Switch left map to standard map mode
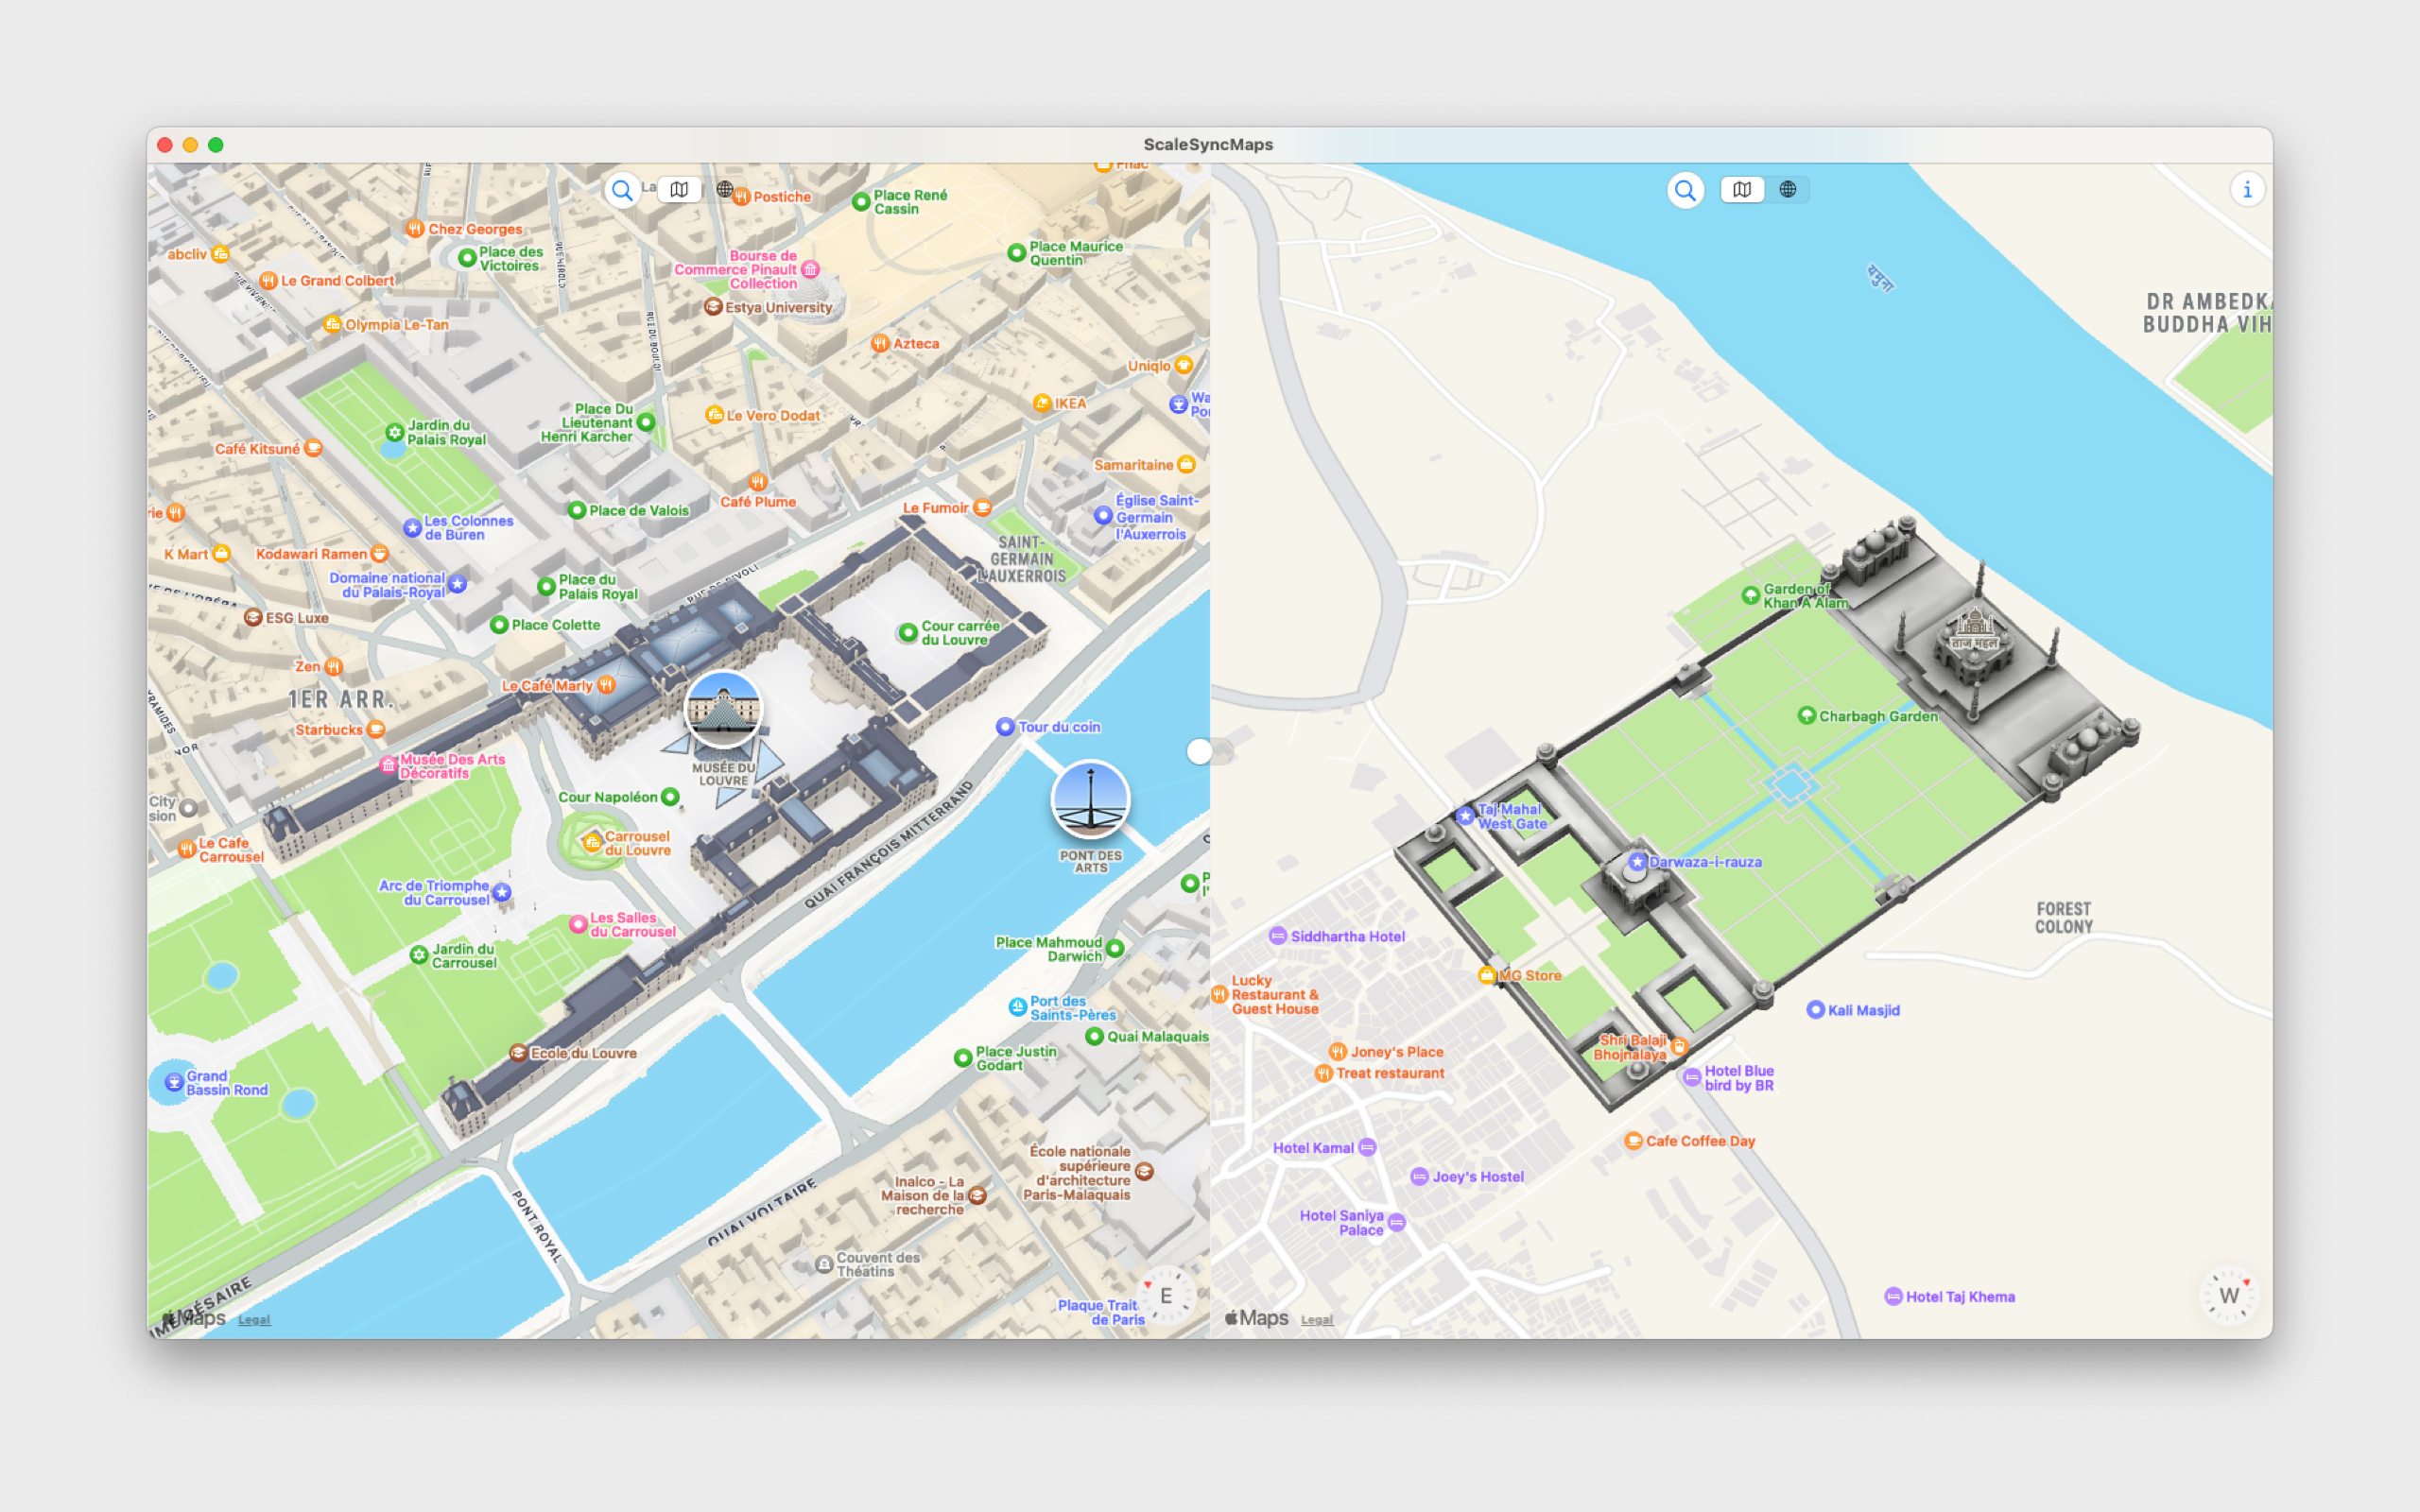Image resolution: width=2420 pixels, height=1512 pixels. tap(680, 190)
